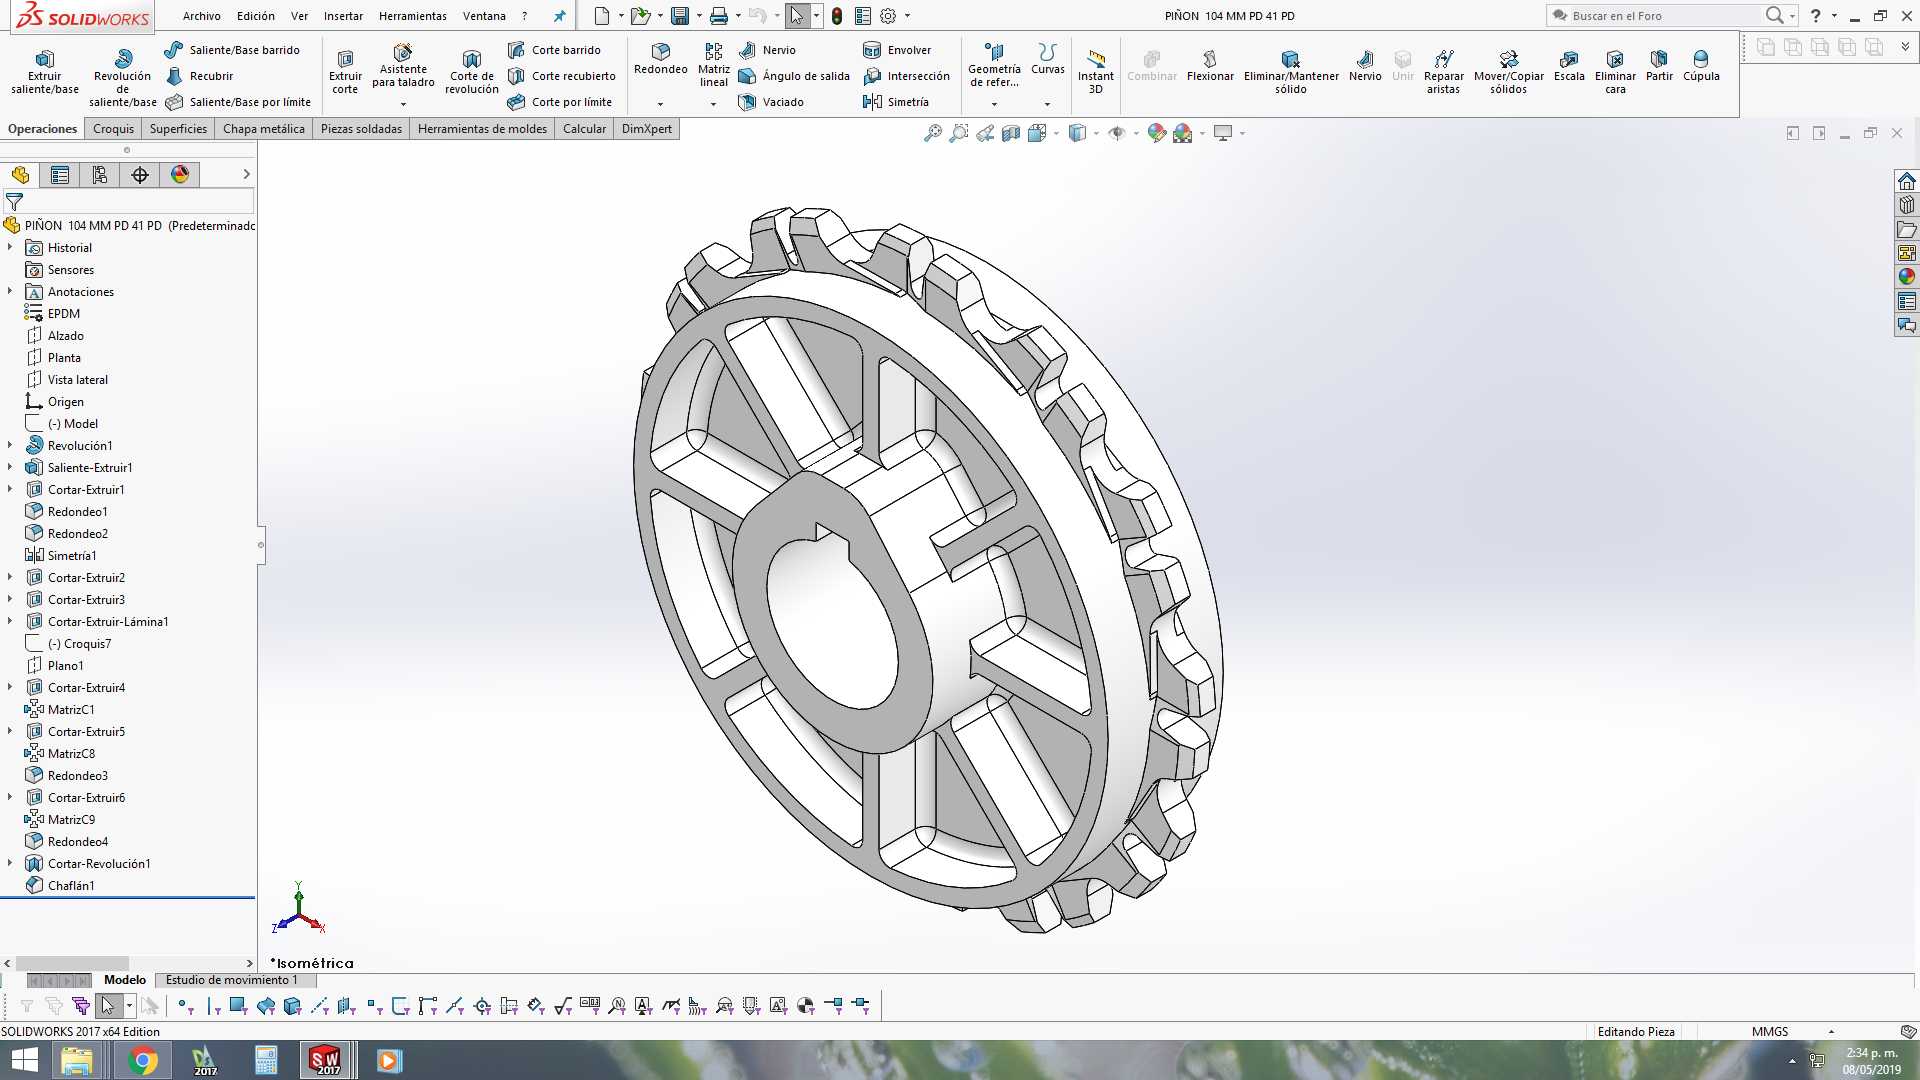This screenshot has height=1080, width=1920.
Task: Activate the Escala tool
Action: point(1569,66)
